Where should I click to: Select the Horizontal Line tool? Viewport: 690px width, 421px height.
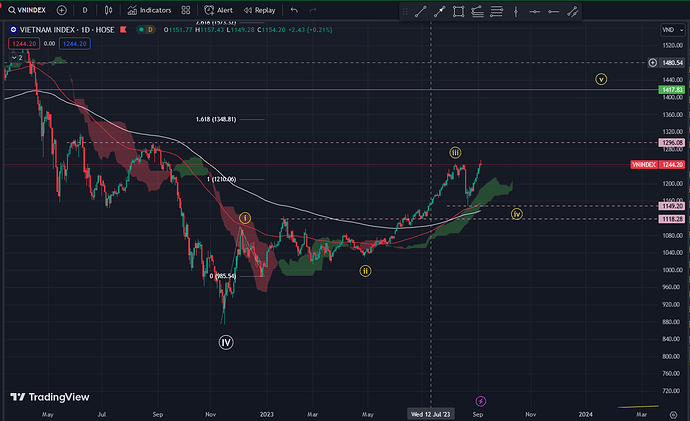pyautogui.click(x=535, y=11)
